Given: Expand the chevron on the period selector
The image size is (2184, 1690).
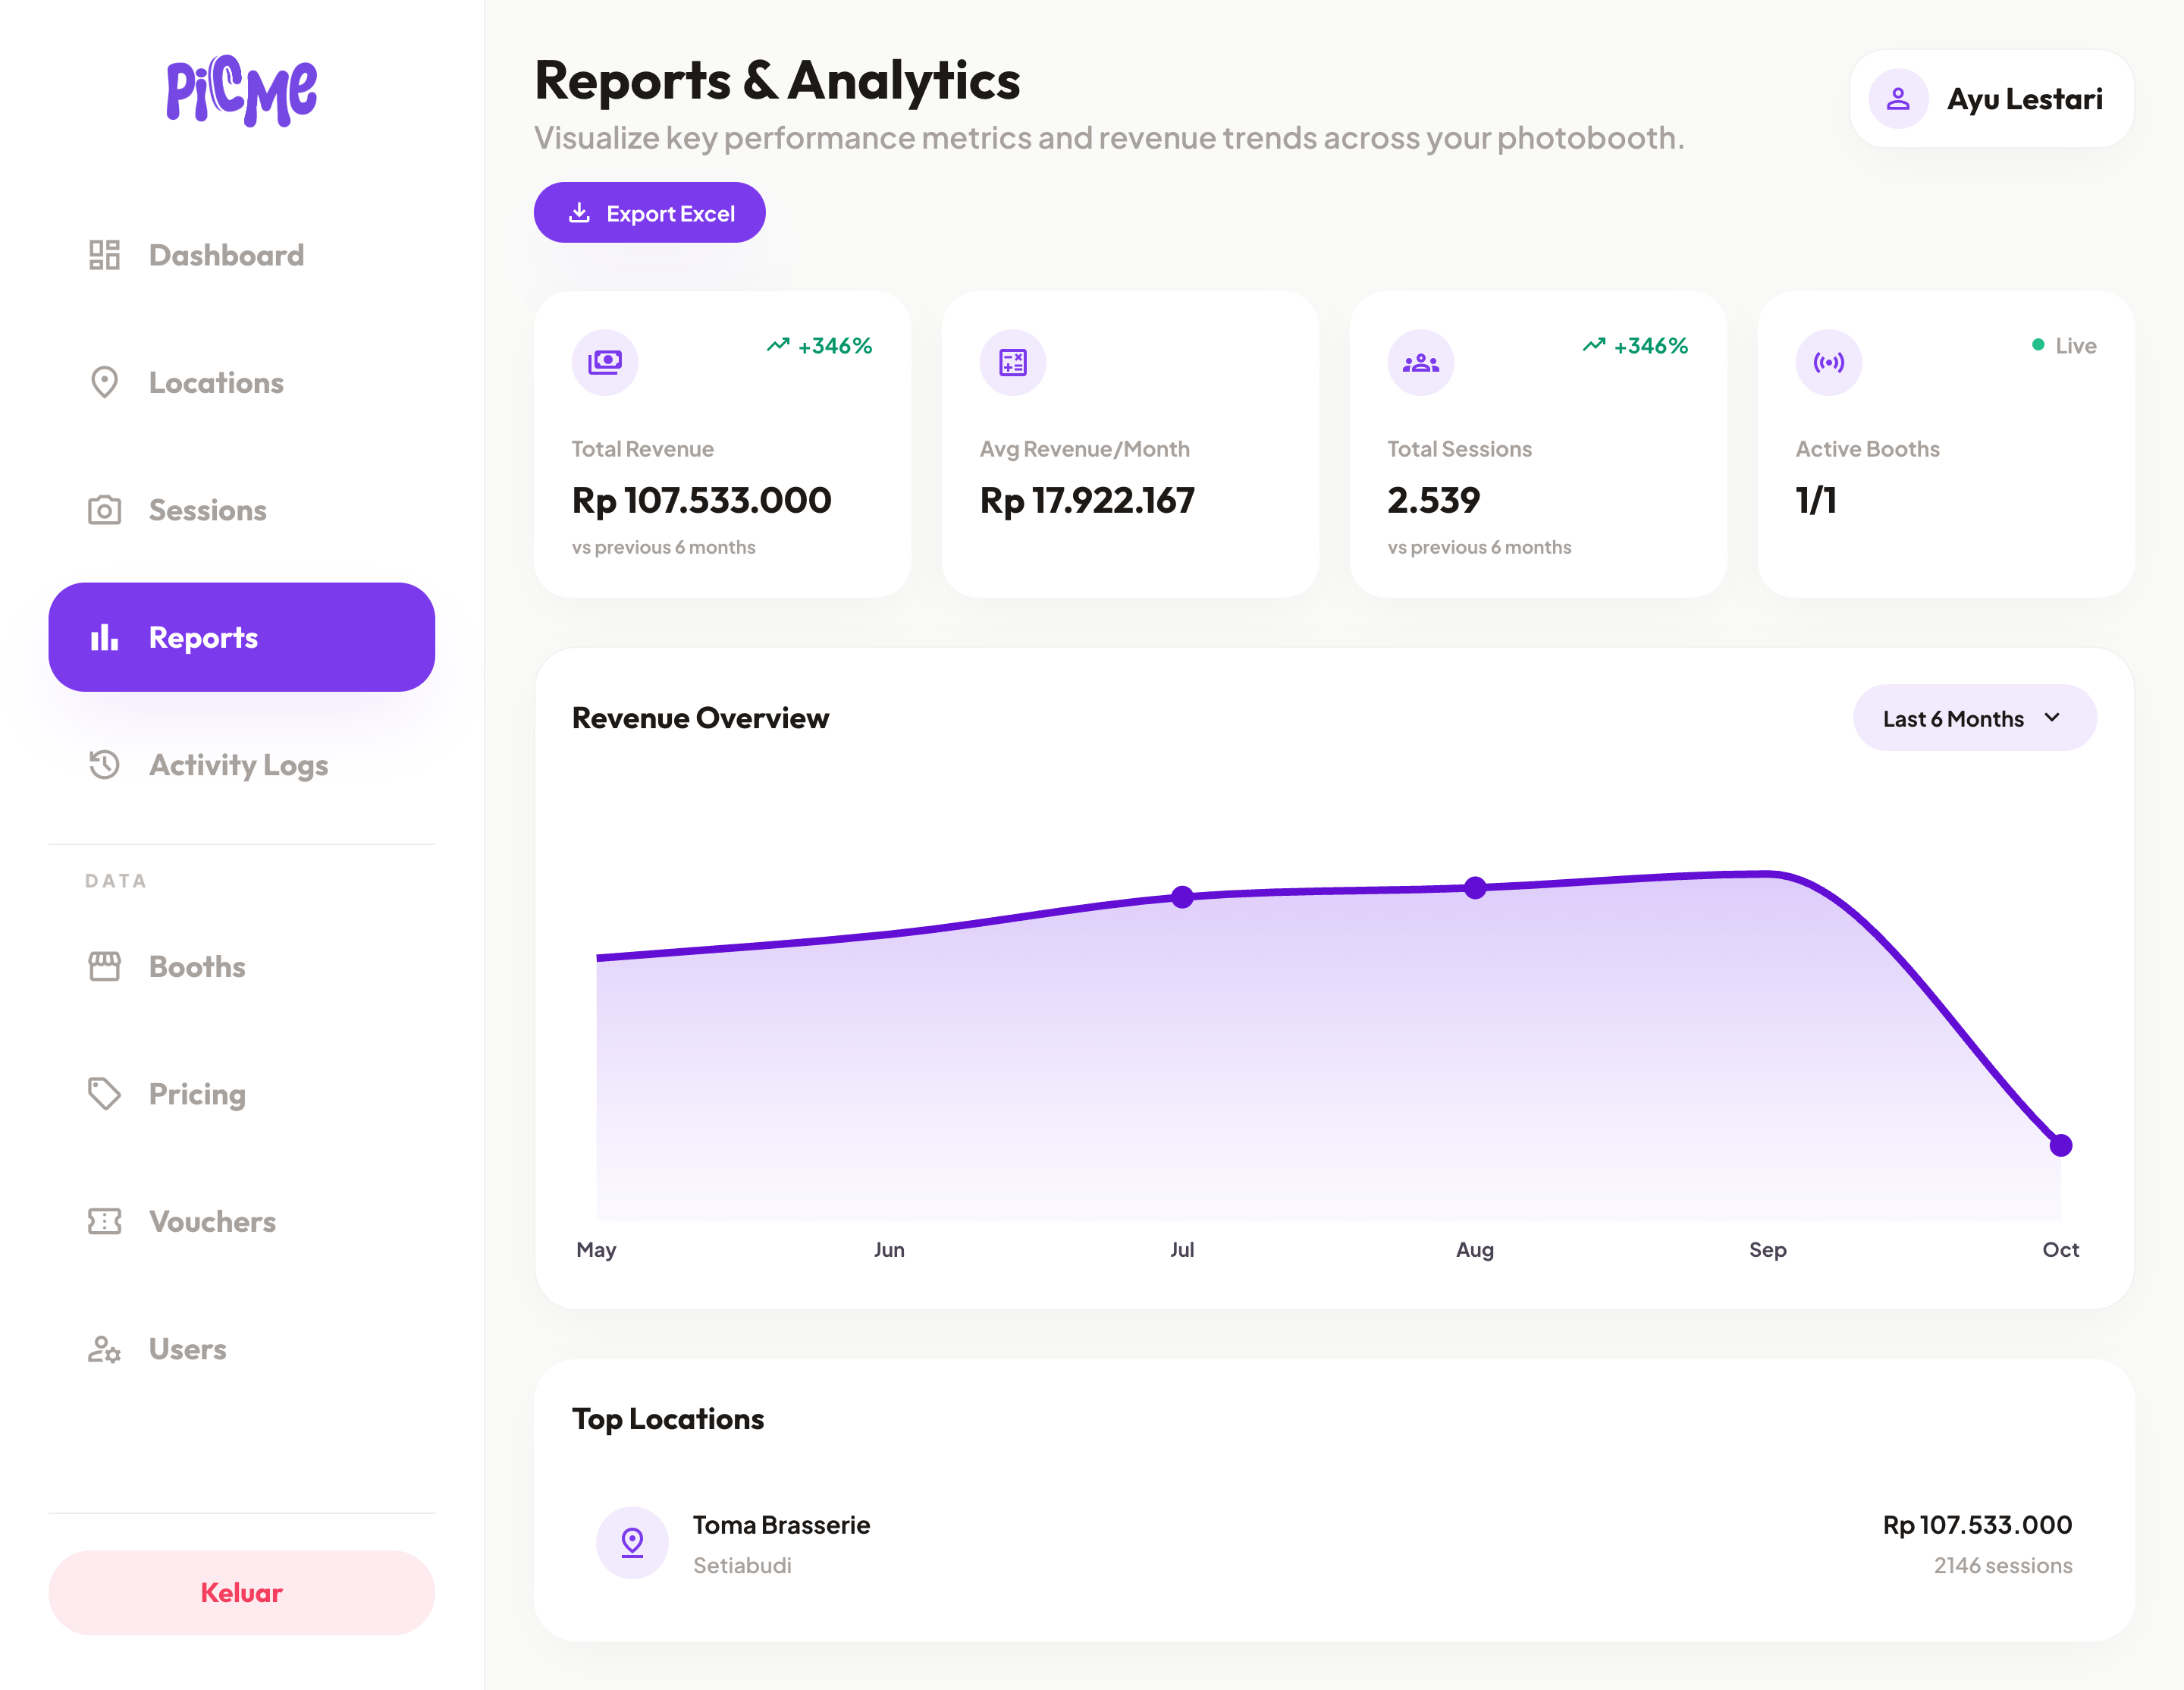Looking at the screenshot, I should tap(2053, 718).
